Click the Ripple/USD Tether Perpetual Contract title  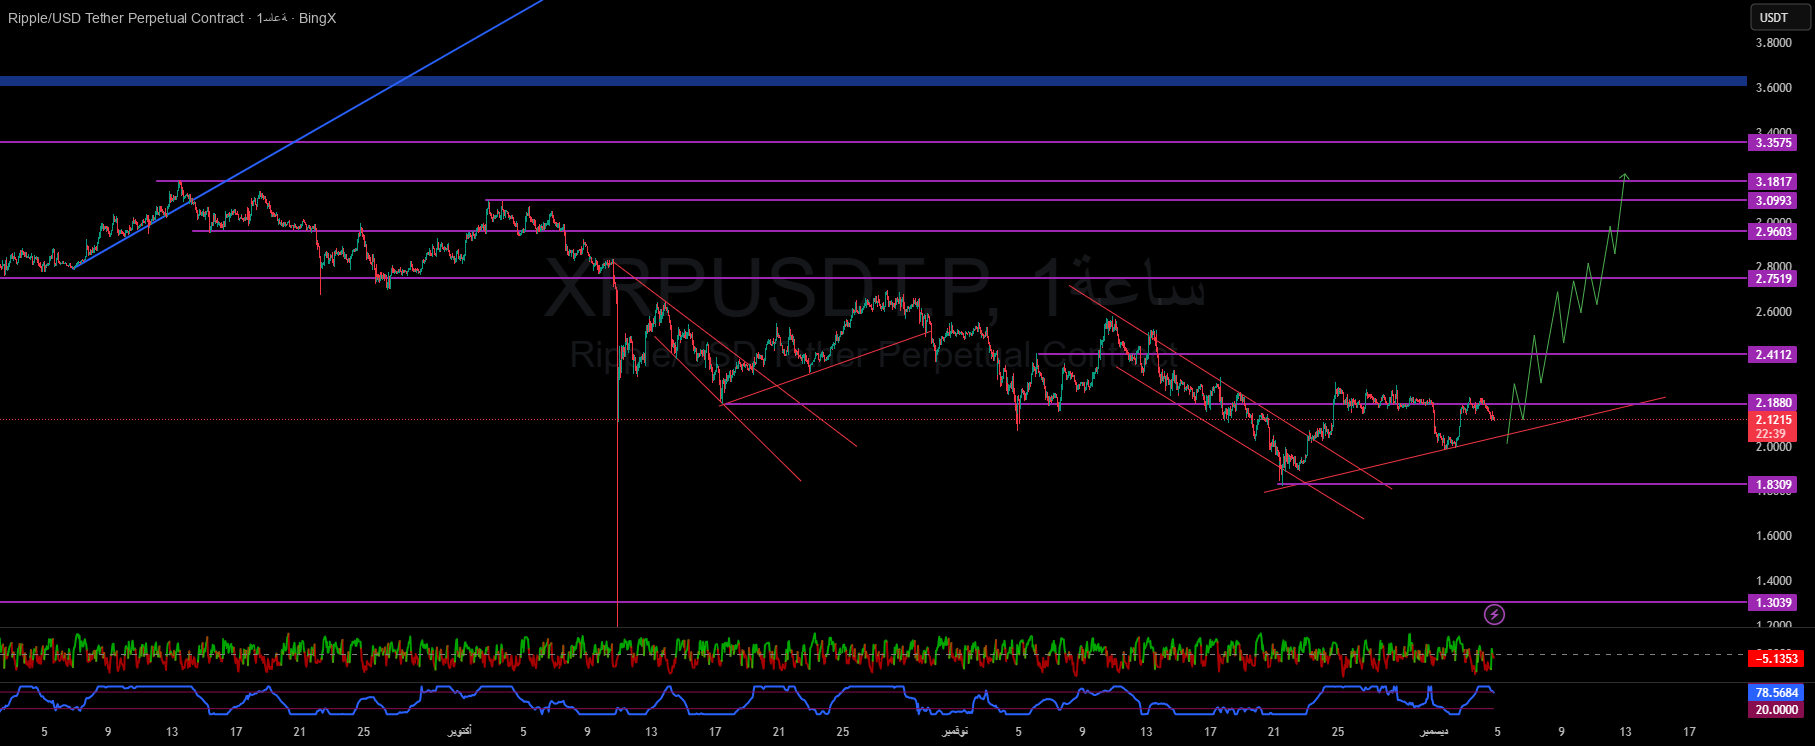[125, 18]
